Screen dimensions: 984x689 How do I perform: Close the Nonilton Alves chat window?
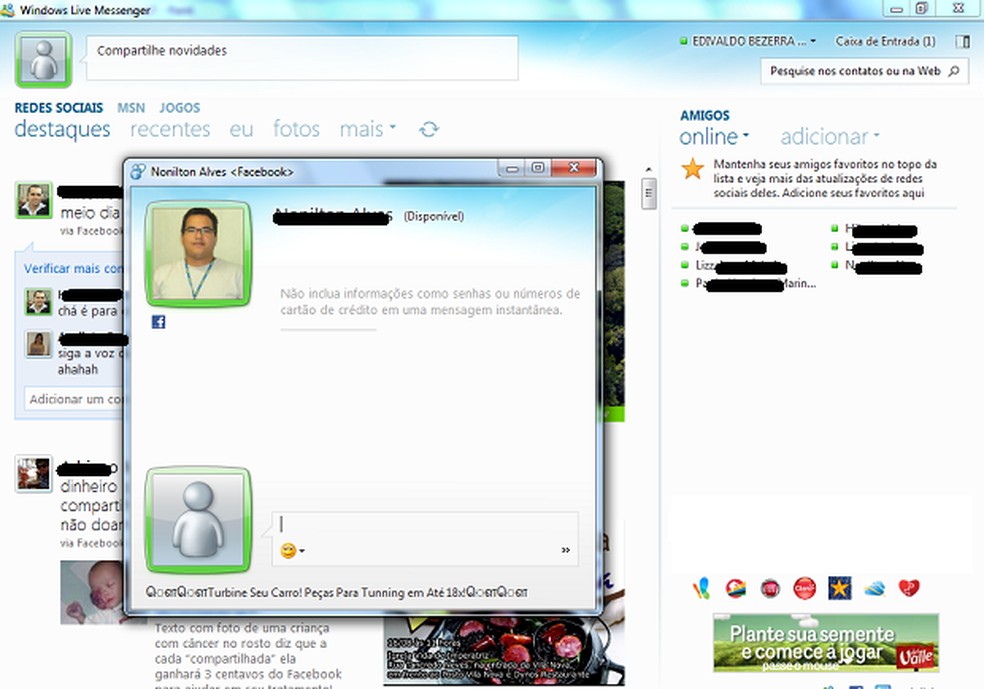coord(574,168)
